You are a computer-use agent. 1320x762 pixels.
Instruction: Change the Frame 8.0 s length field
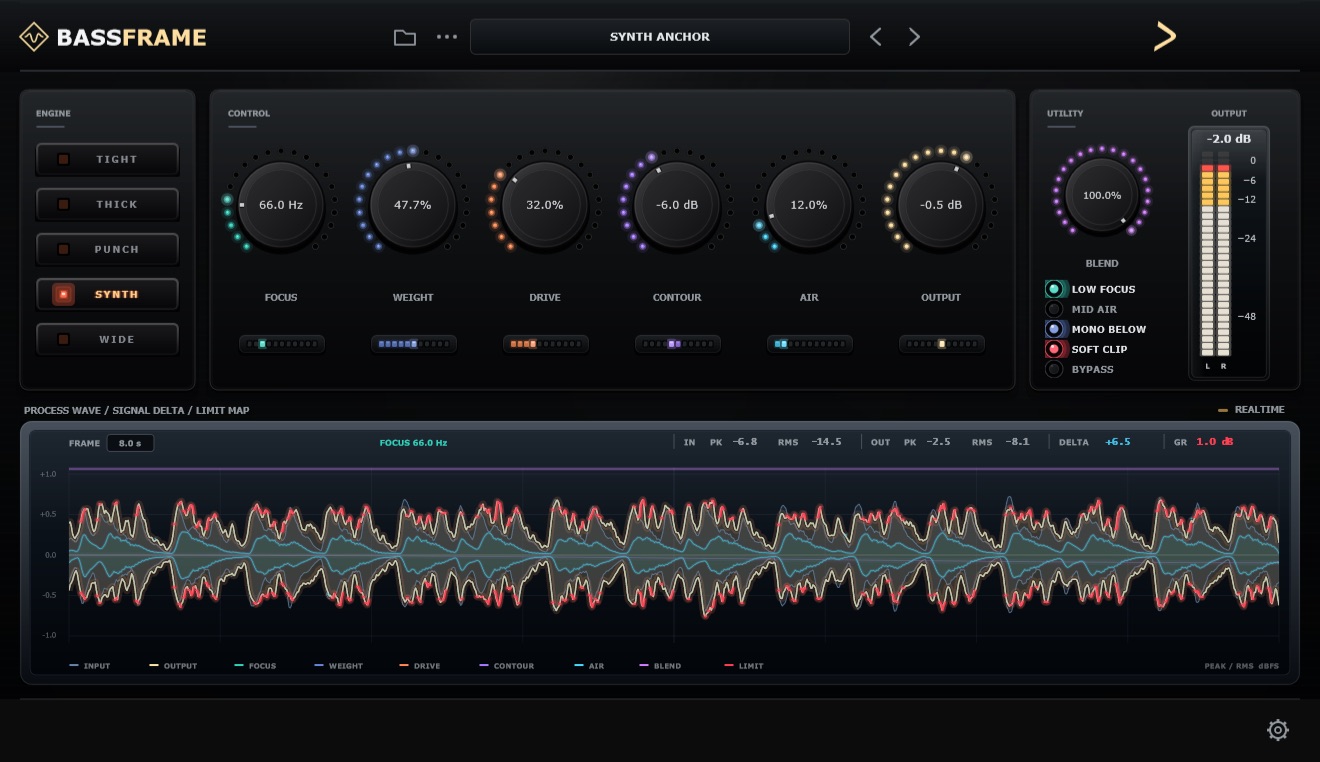pos(130,443)
